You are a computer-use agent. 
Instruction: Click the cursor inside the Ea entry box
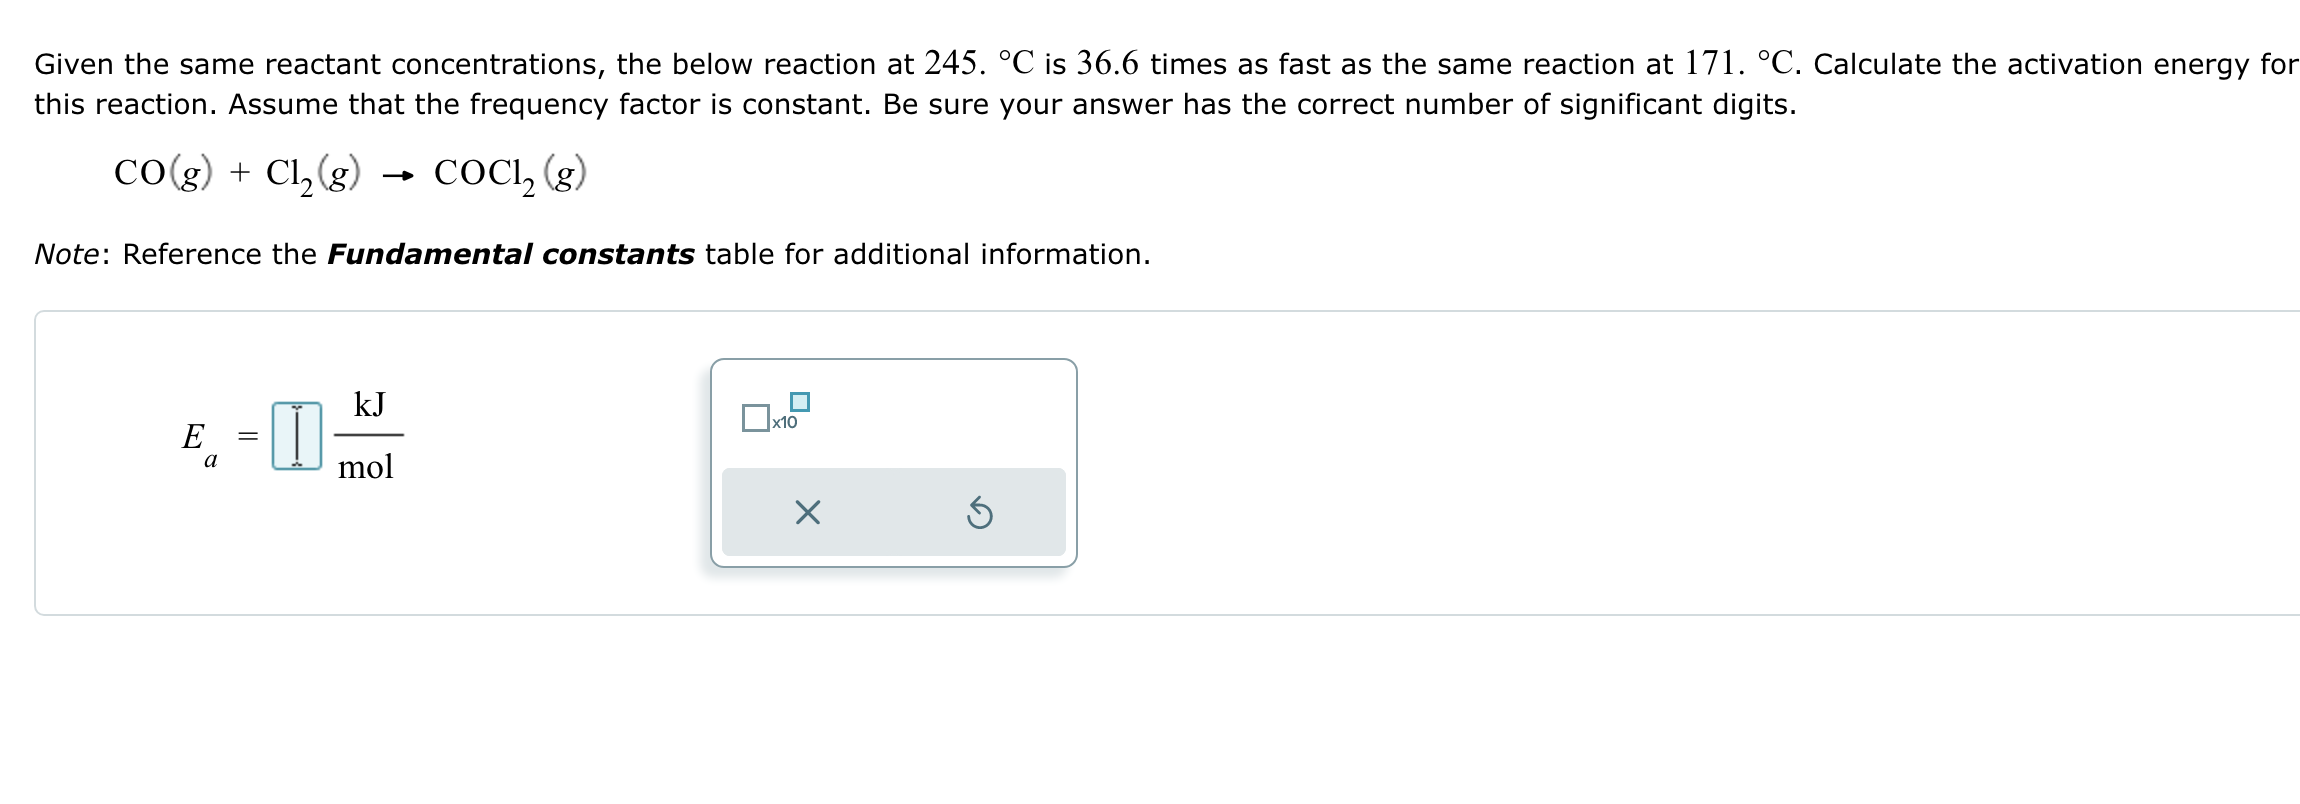pyautogui.click(x=297, y=435)
